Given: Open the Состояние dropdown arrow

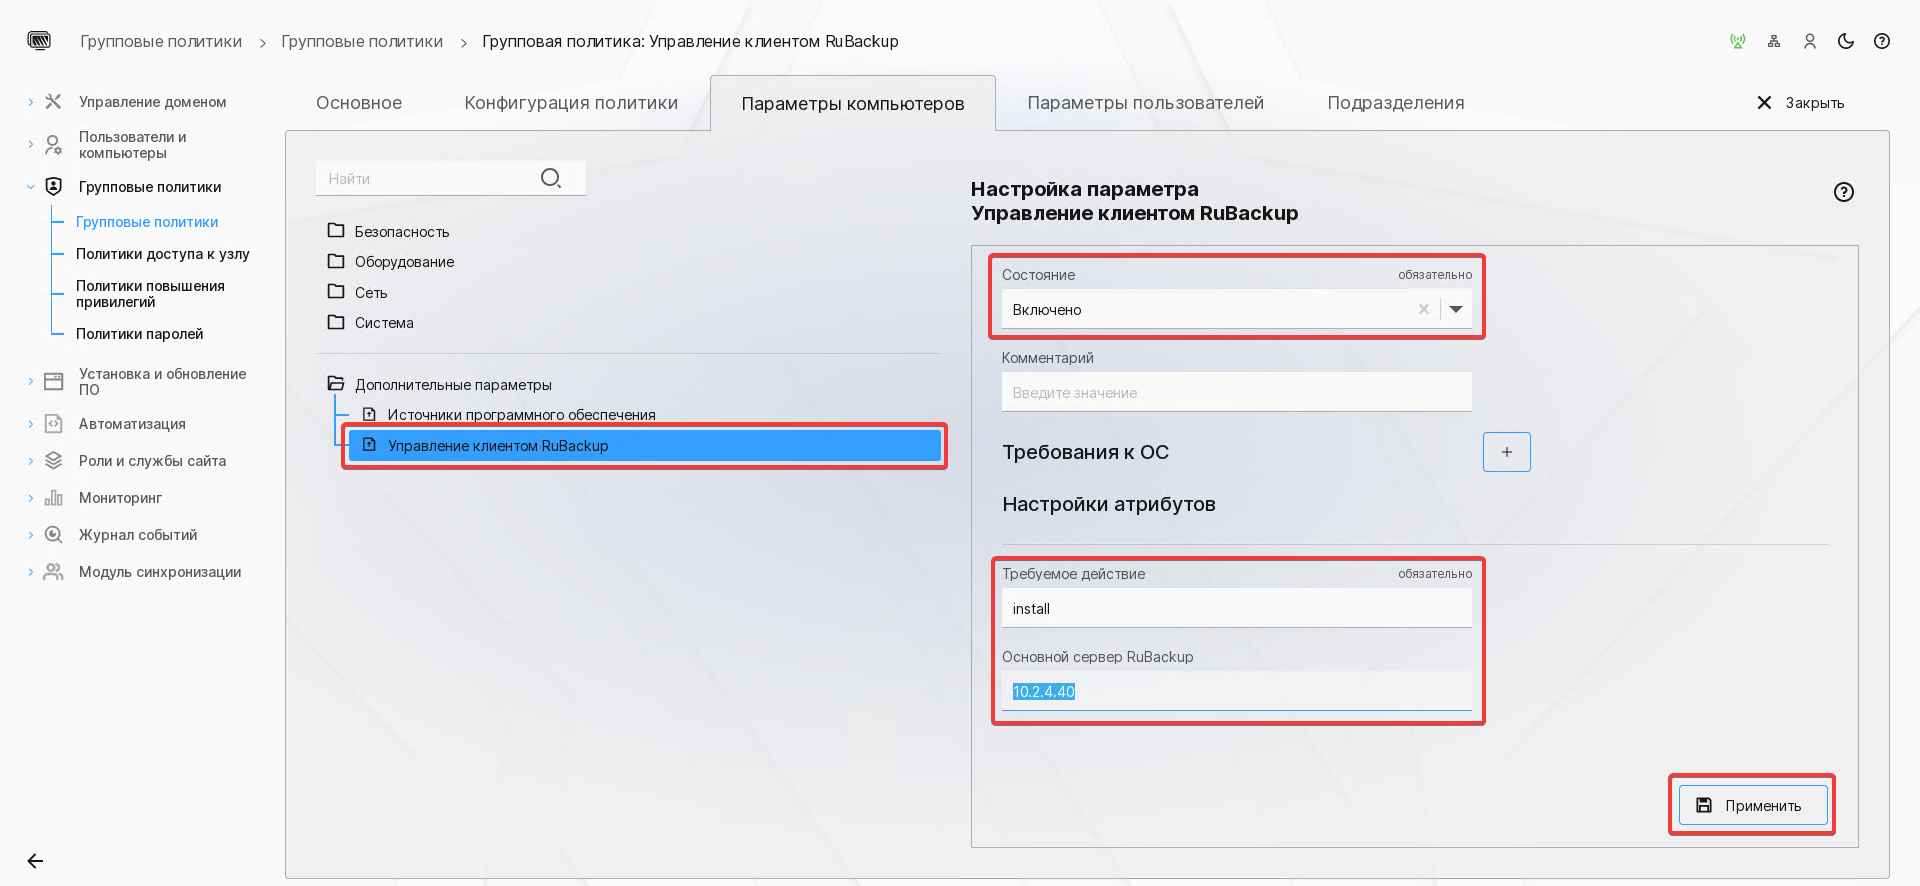Looking at the screenshot, I should pos(1456,309).
